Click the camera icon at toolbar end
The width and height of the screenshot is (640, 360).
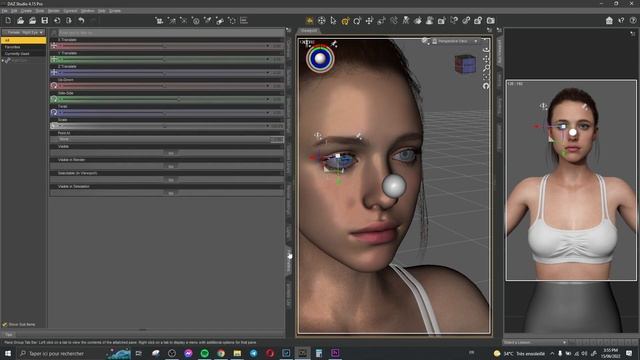[x=491, y=20]
